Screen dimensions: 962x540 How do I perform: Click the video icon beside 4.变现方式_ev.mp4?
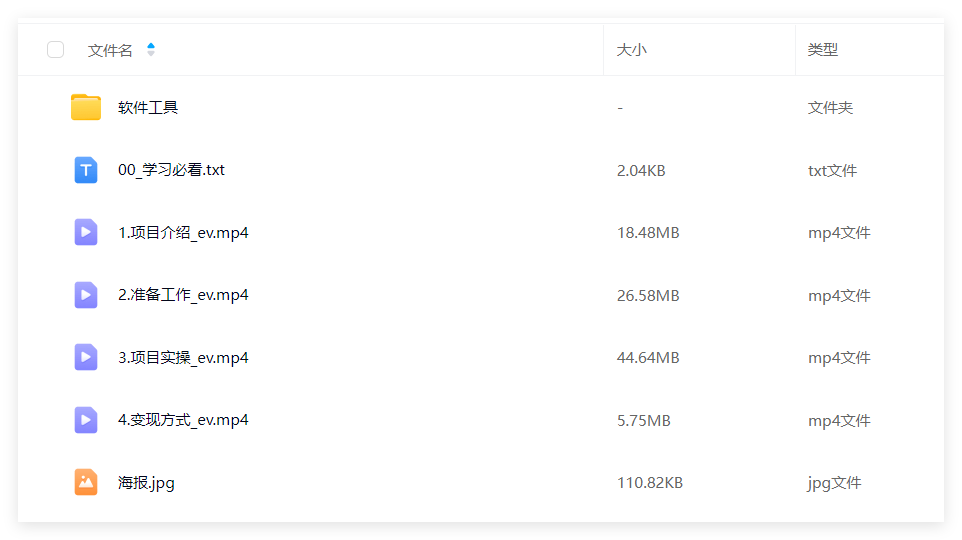tap(86, 420)
